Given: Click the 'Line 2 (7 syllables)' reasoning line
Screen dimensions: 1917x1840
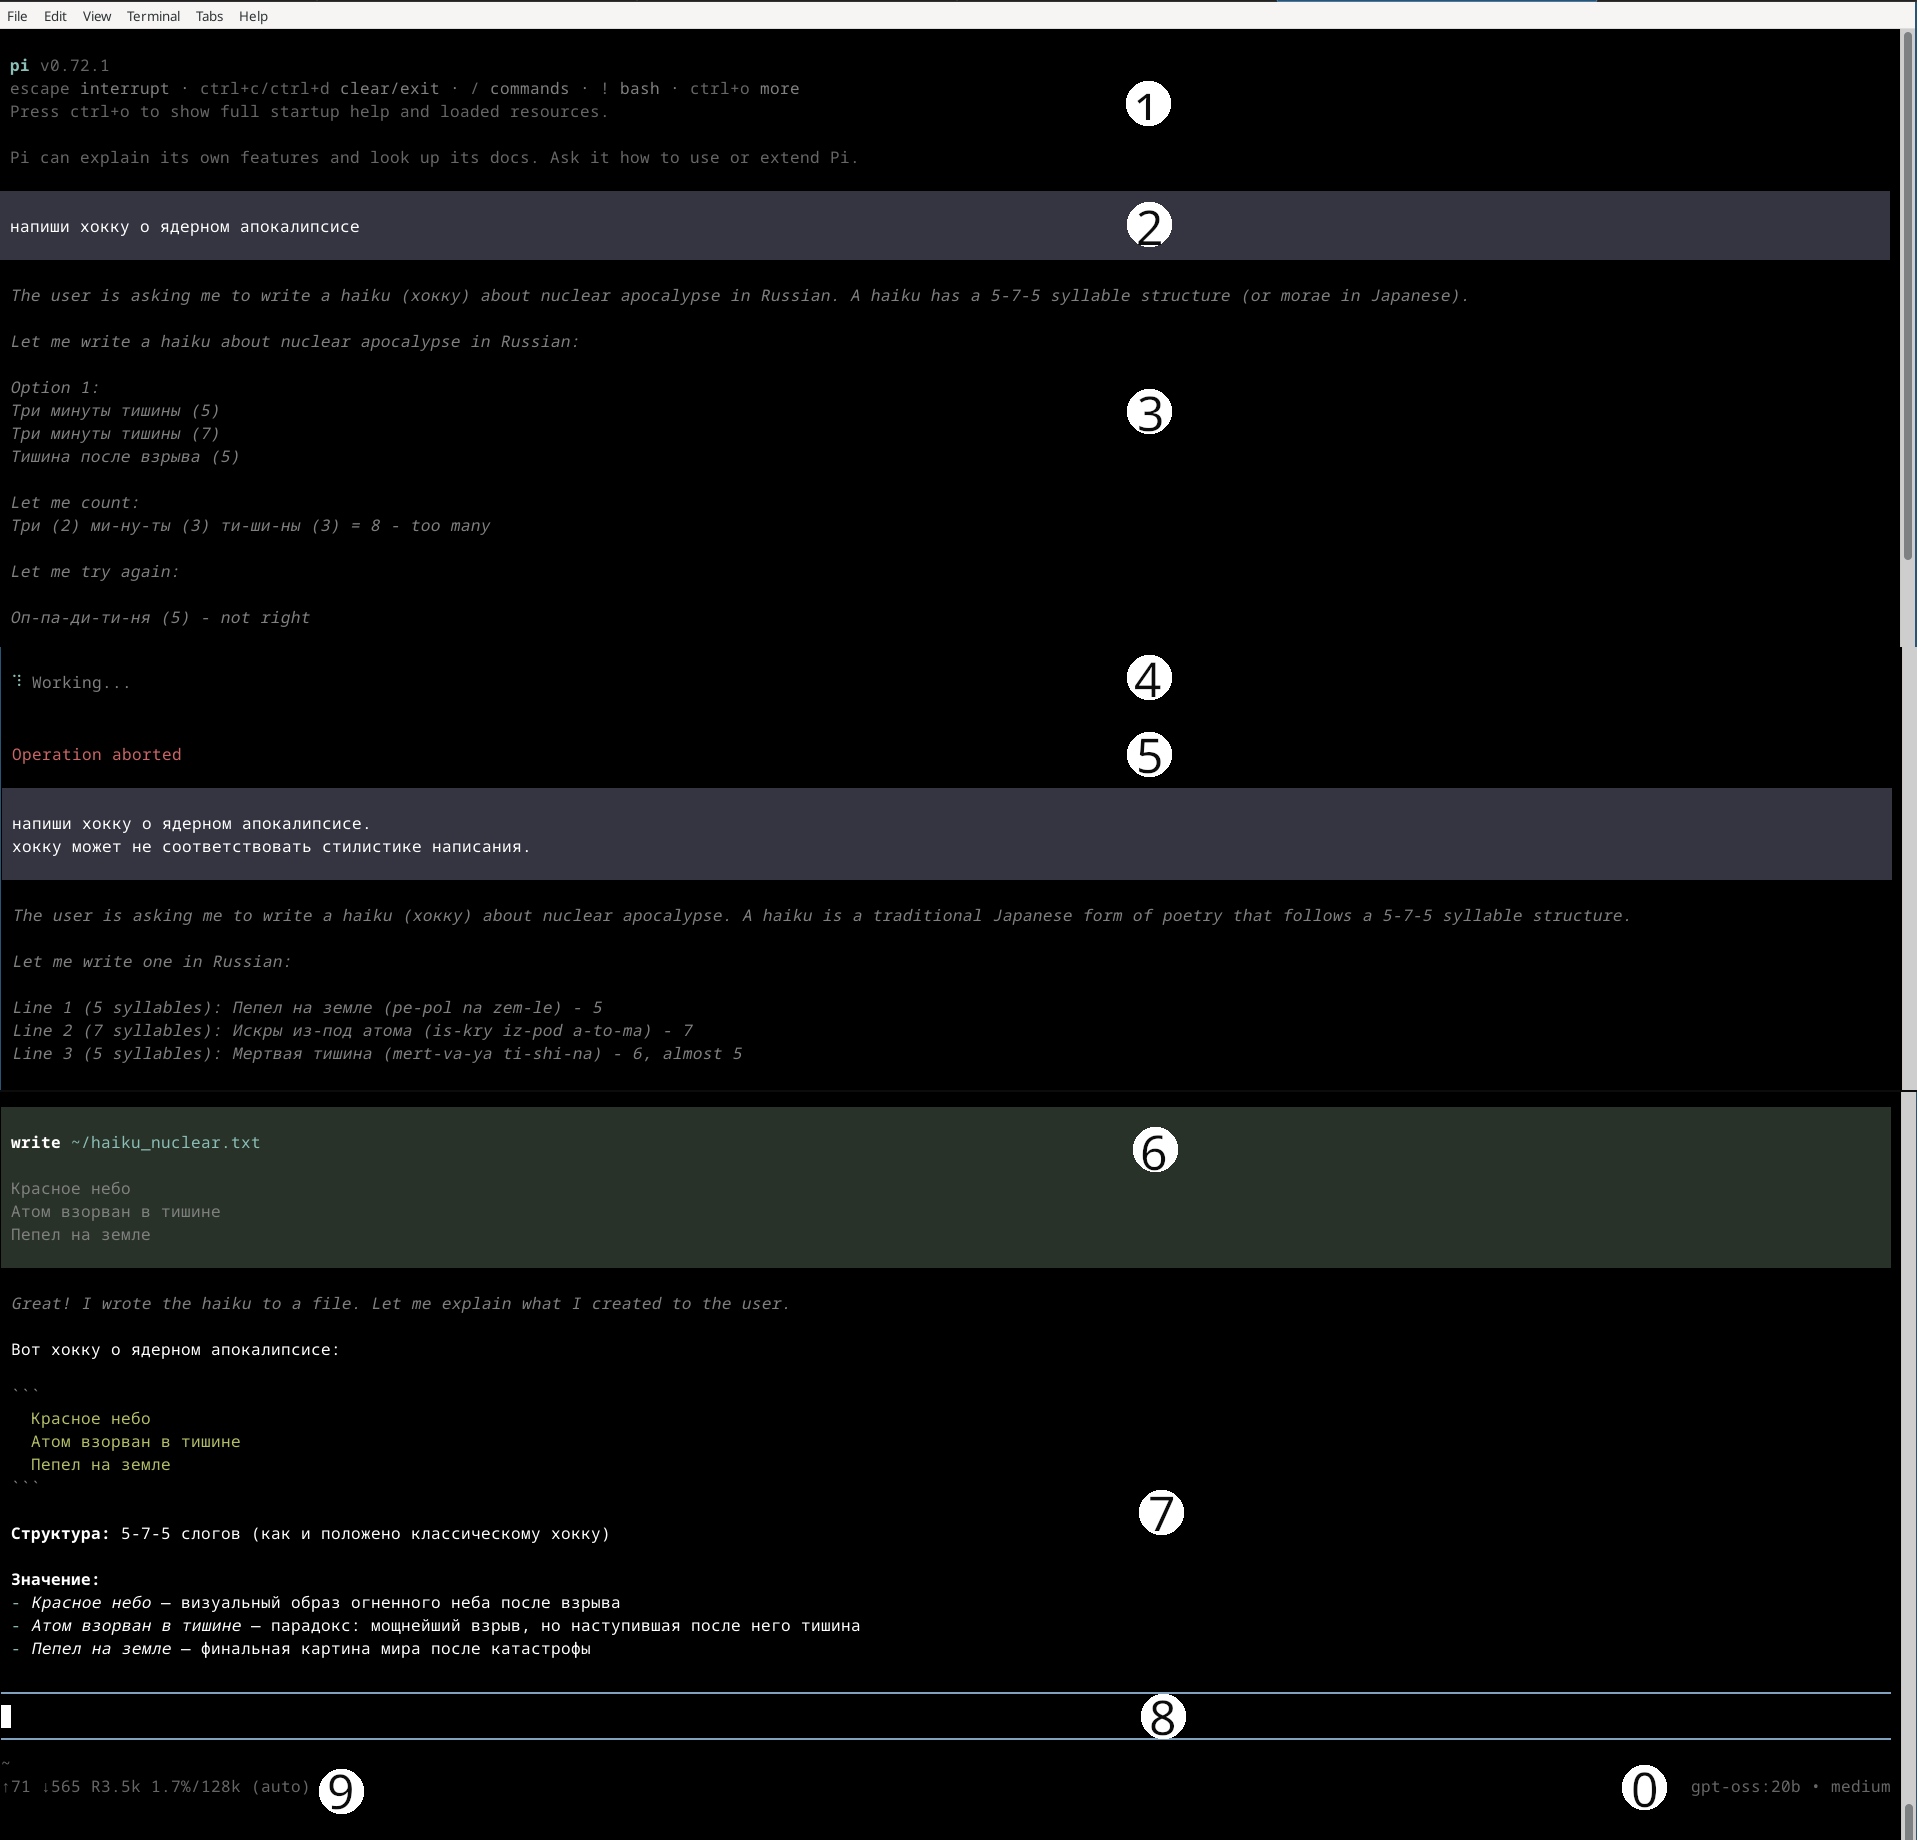Looking at the screenshot, I should (x=352, y=1030).
